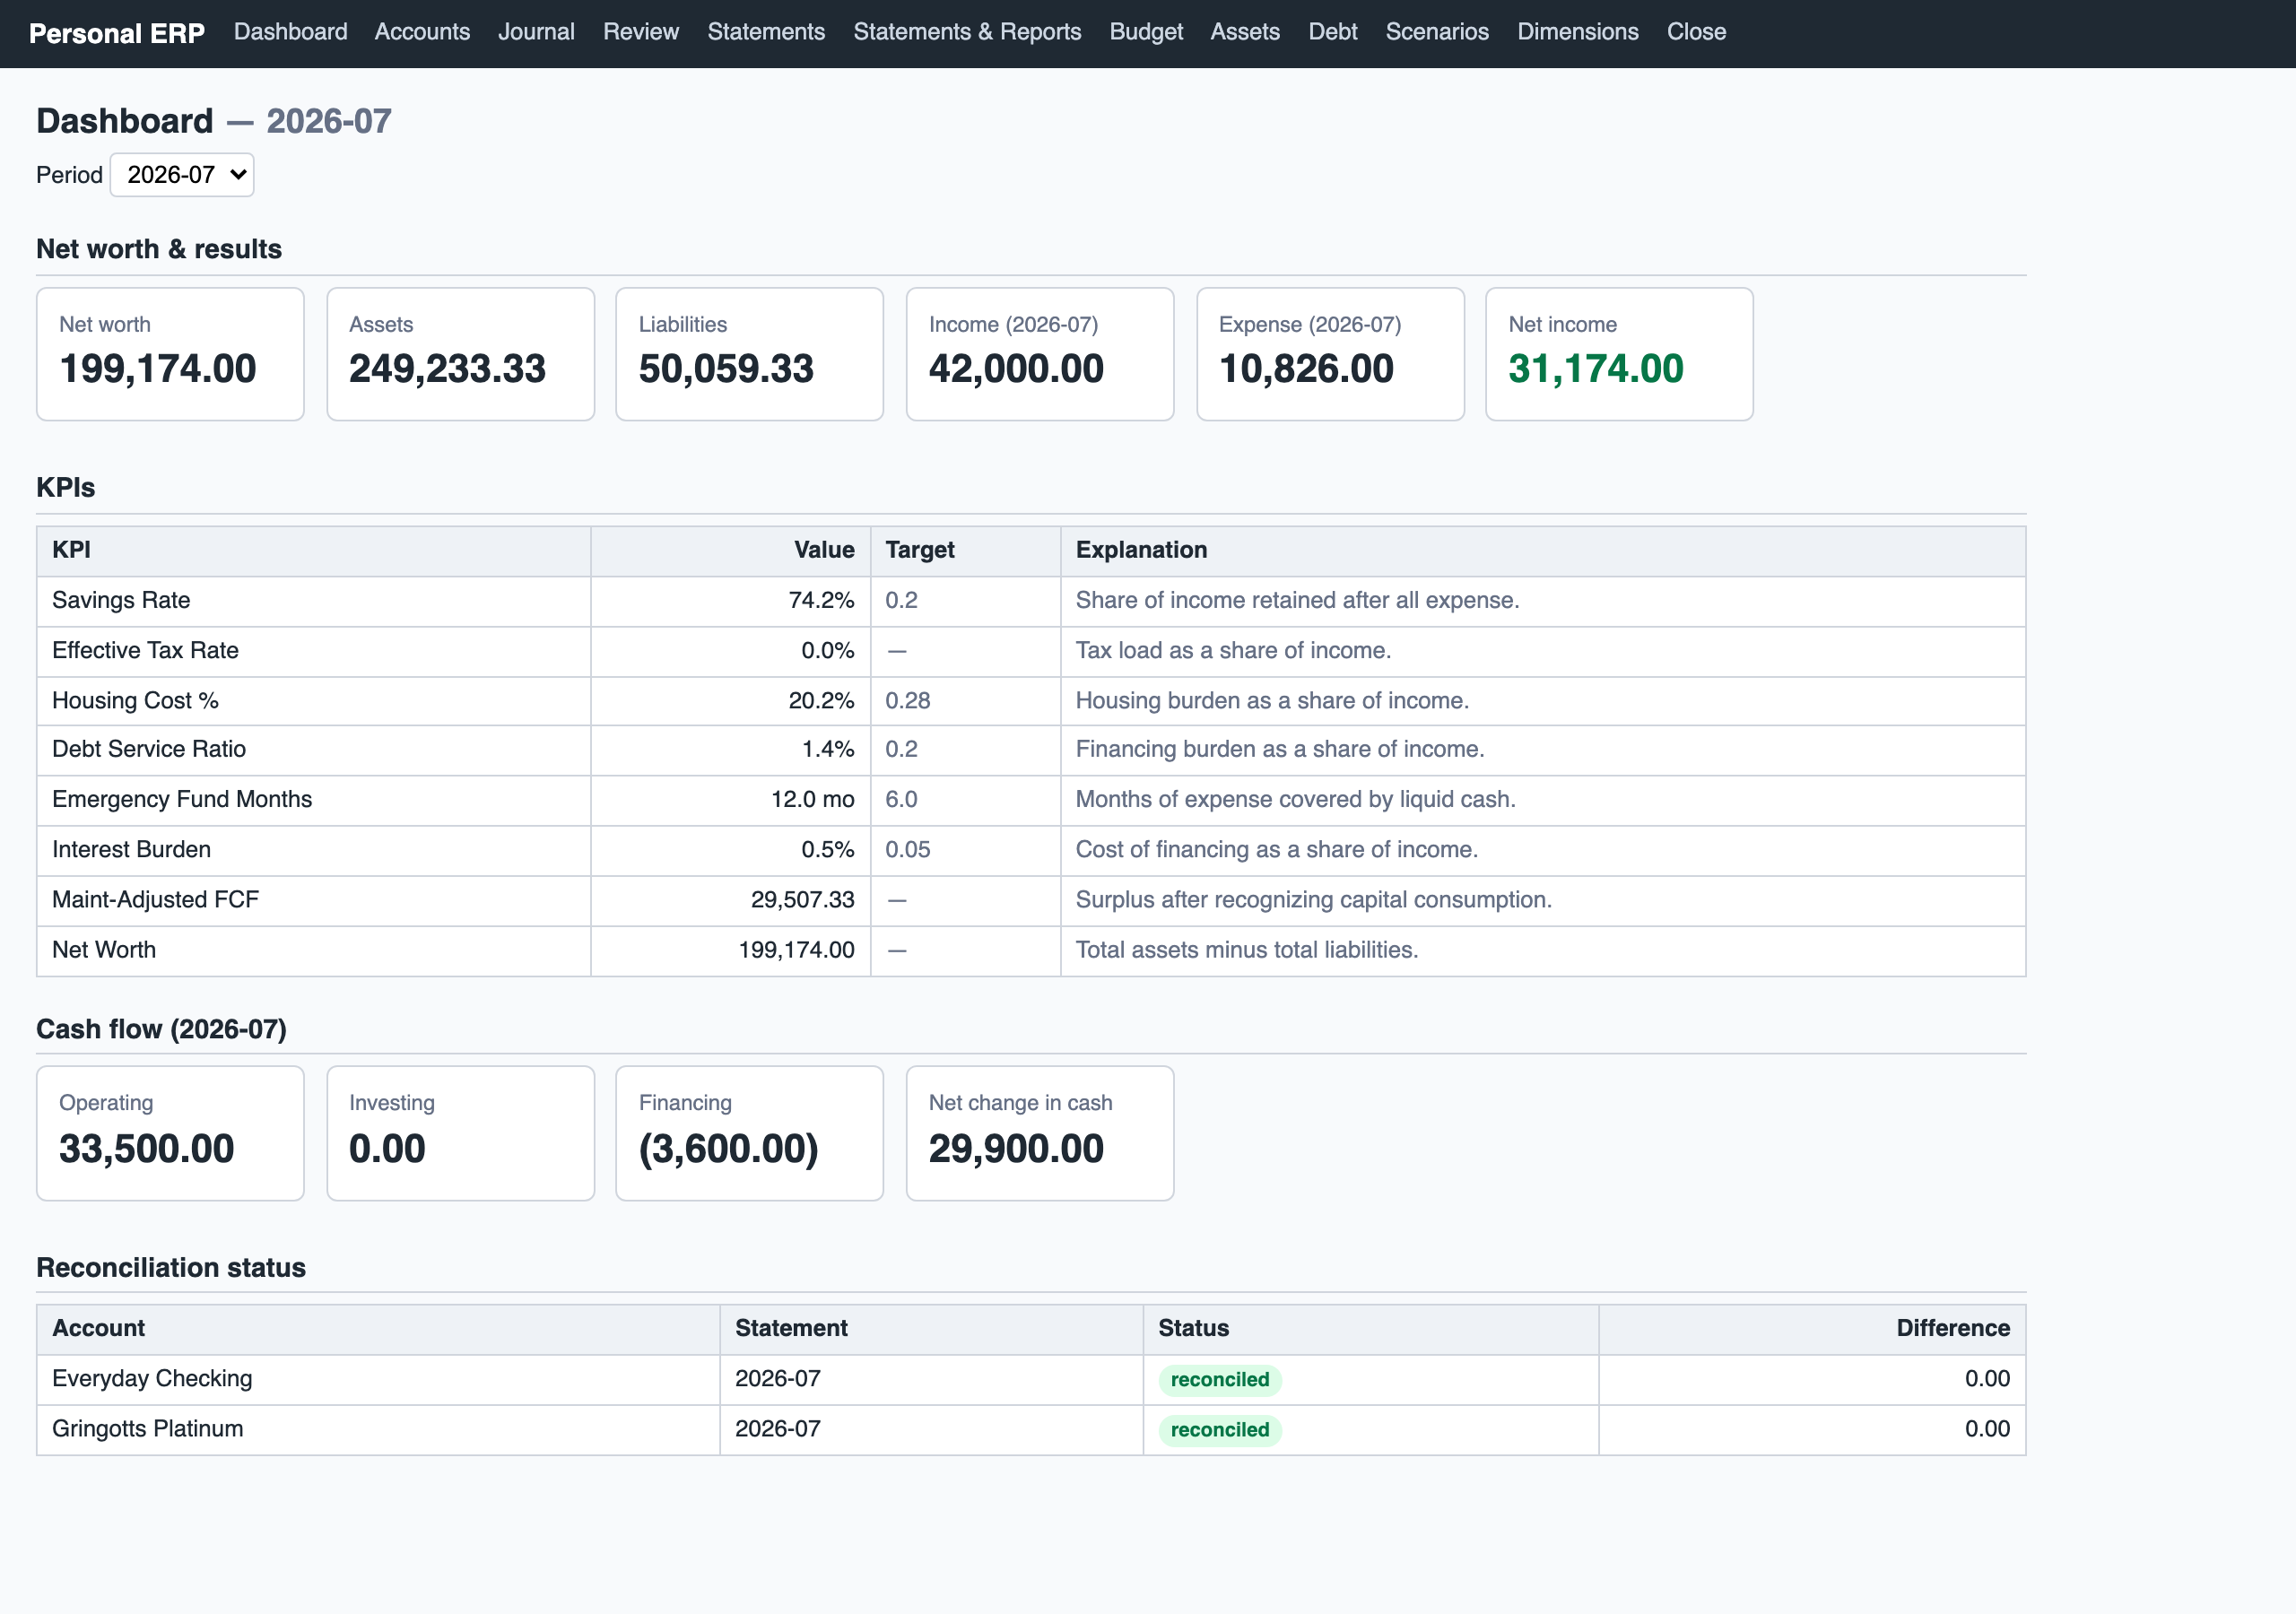Select the Emergency Fund Months row label

coord(182,800)
